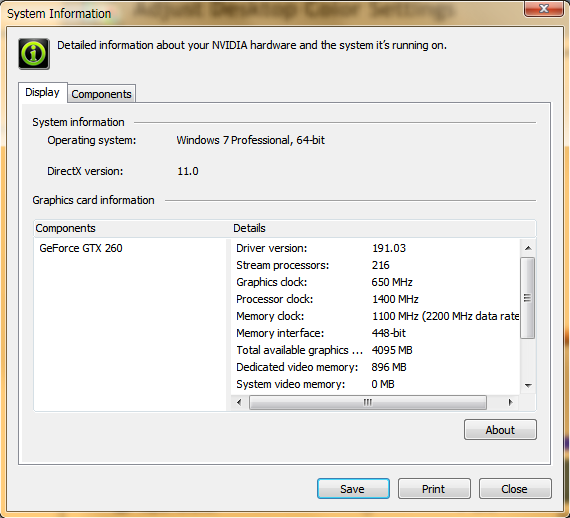Click the Graphics card information section heading
570x518 pixels.
coord(93,200)
